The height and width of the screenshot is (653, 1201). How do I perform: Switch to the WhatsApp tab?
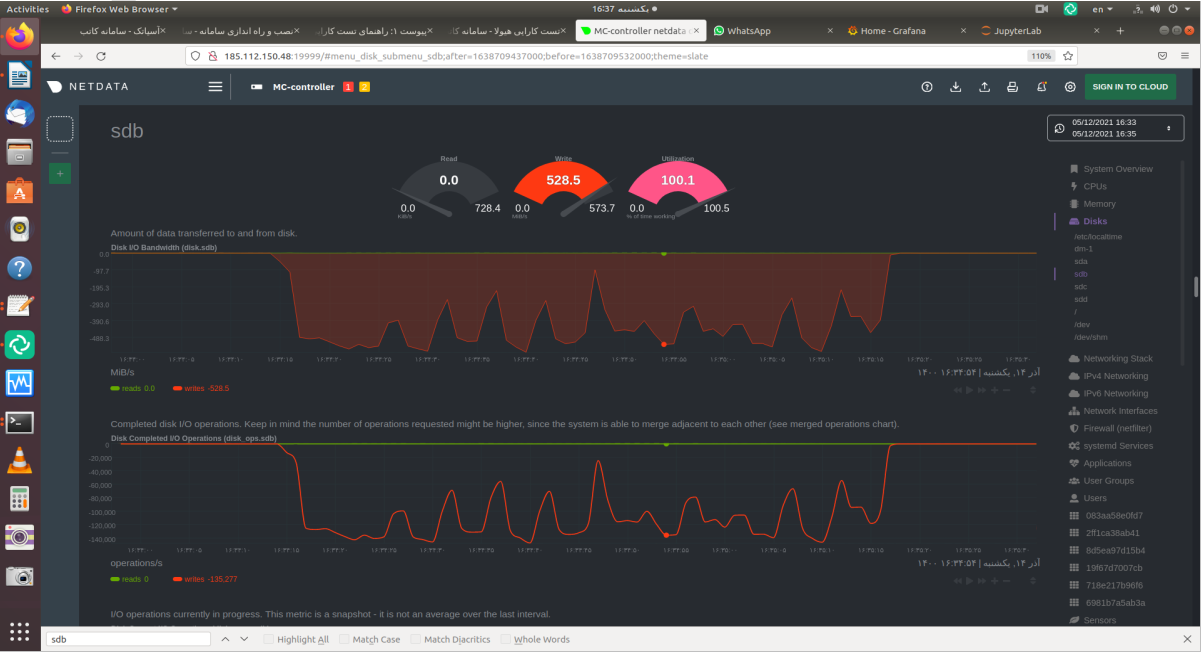[774, 31]
